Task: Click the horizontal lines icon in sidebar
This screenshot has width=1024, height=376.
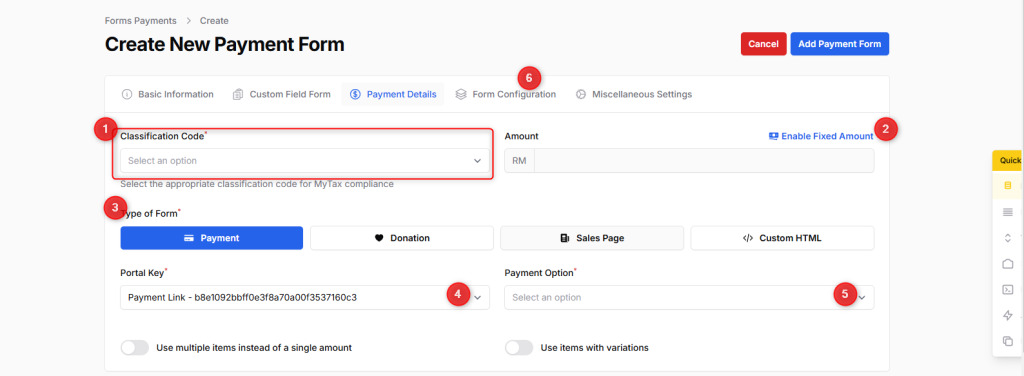Action: coord(1008,212)
